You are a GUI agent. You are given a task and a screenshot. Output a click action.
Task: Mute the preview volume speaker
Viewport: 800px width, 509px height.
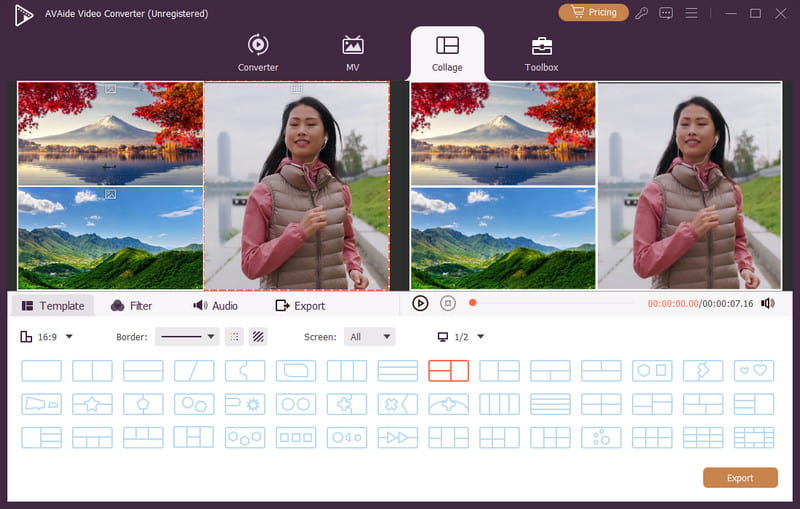click(x=767, y=303)
